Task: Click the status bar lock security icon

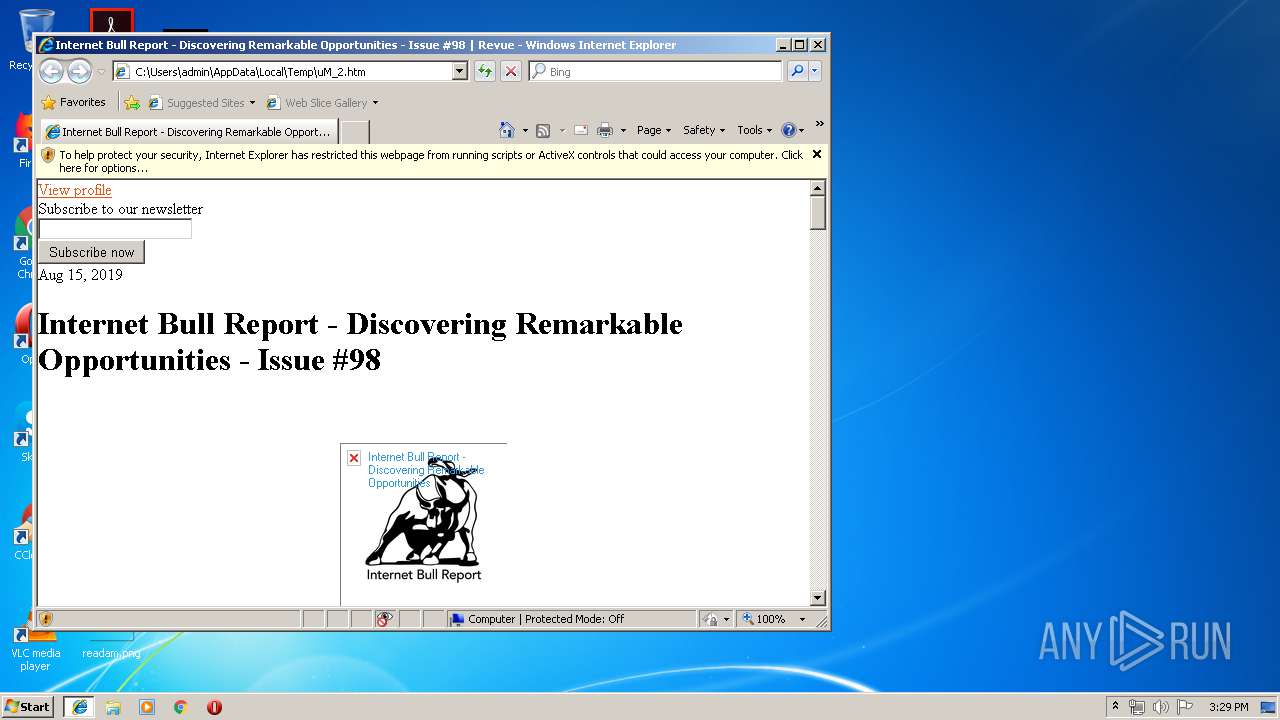Action: click(x=709, y=619)
